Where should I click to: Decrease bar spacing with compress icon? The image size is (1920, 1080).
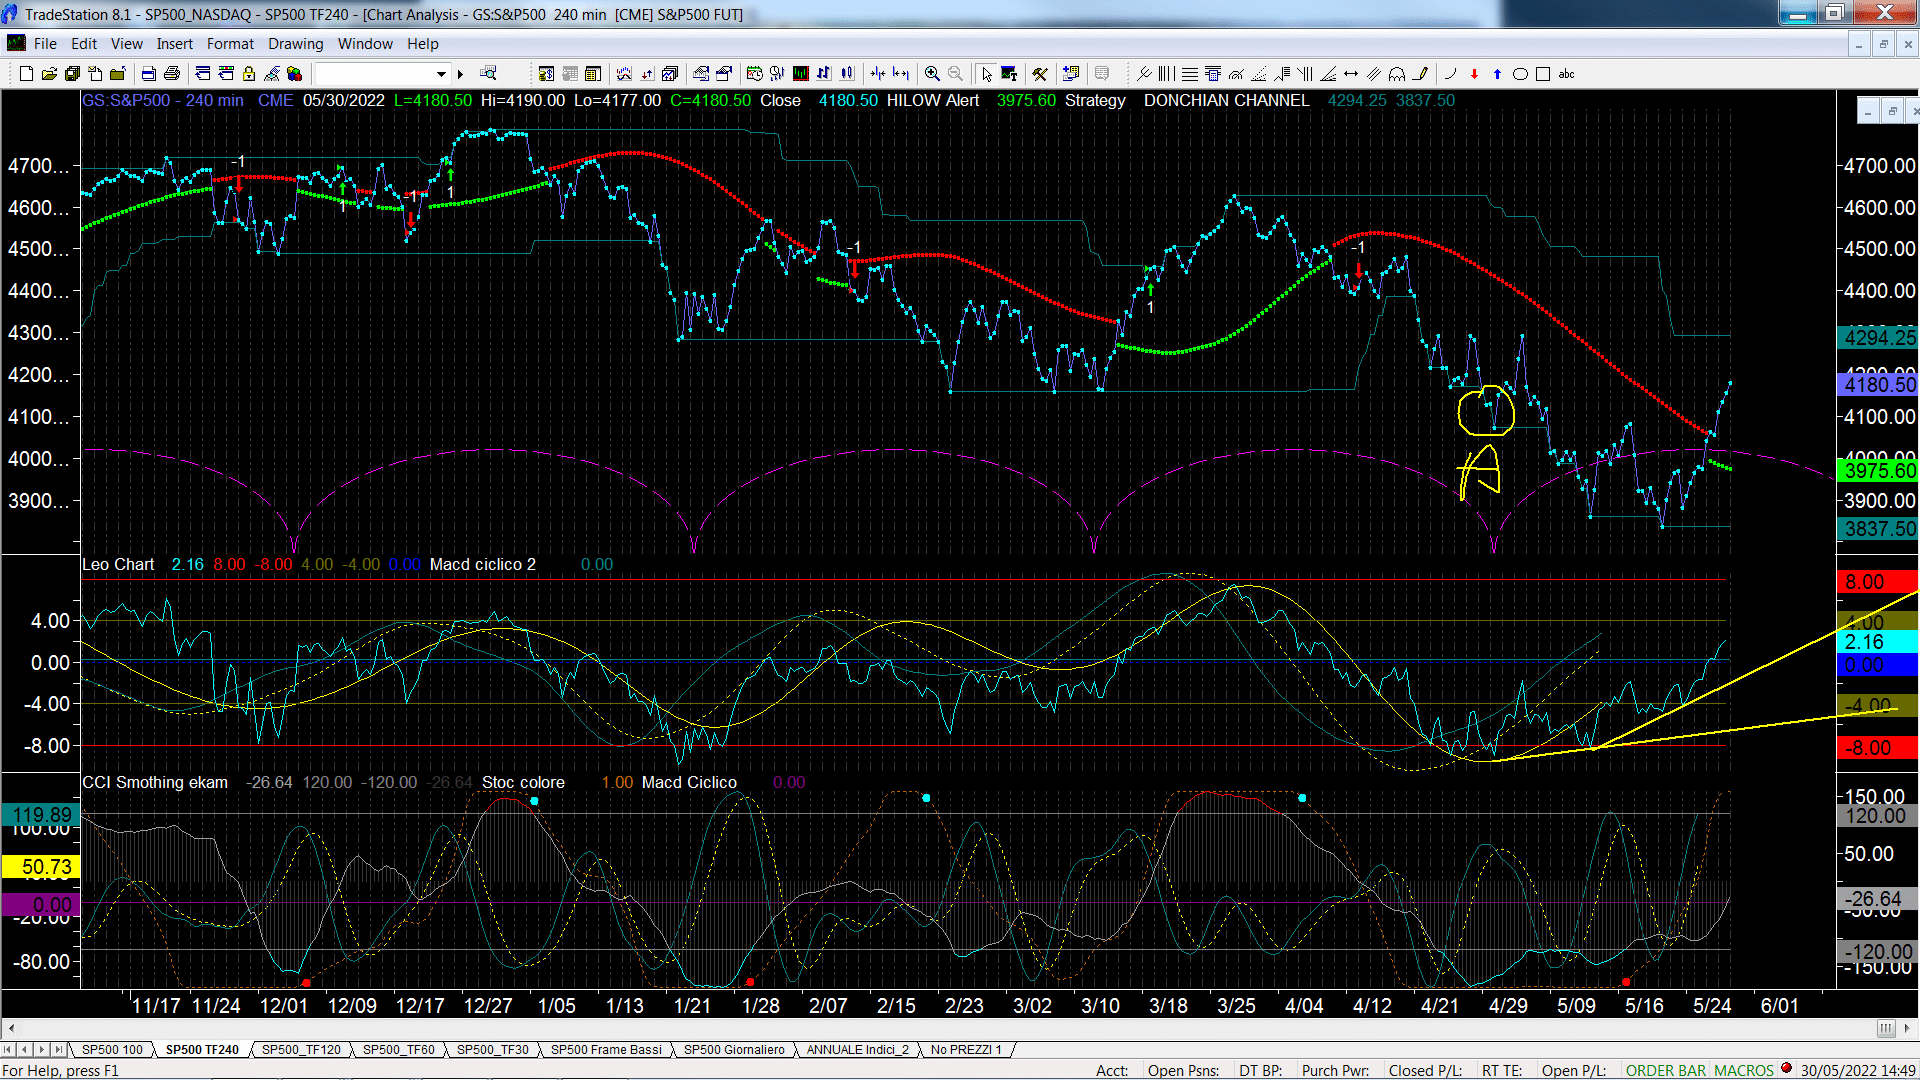[x=878, y=74]
